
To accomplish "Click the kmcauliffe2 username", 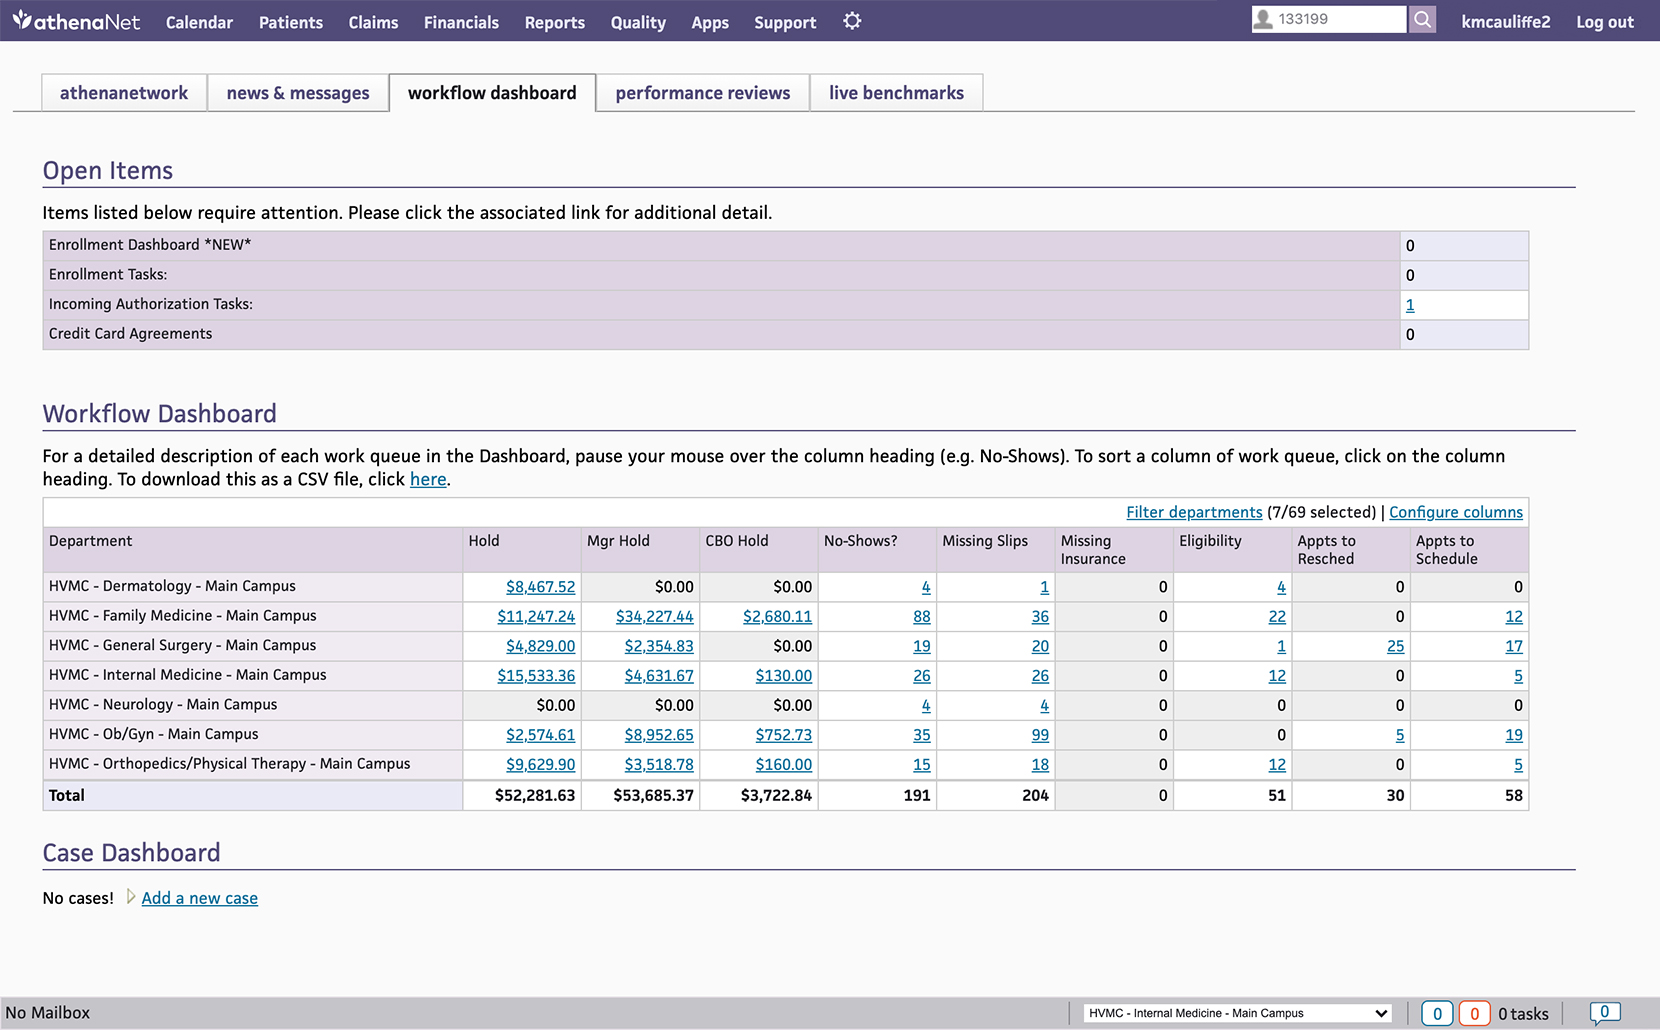I will 1506,22.
